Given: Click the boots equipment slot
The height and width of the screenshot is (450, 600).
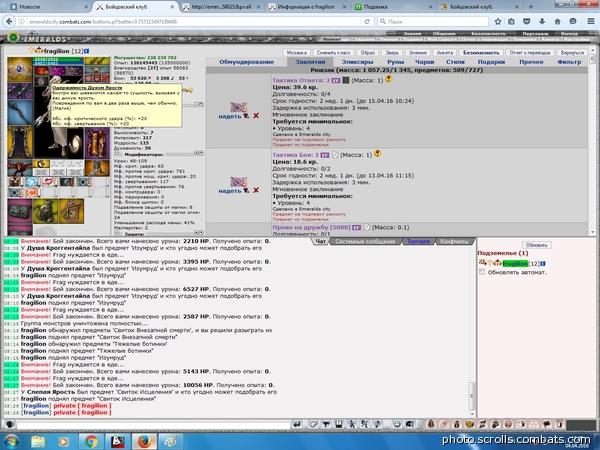Looking at the screenshot, I should 97,168.
